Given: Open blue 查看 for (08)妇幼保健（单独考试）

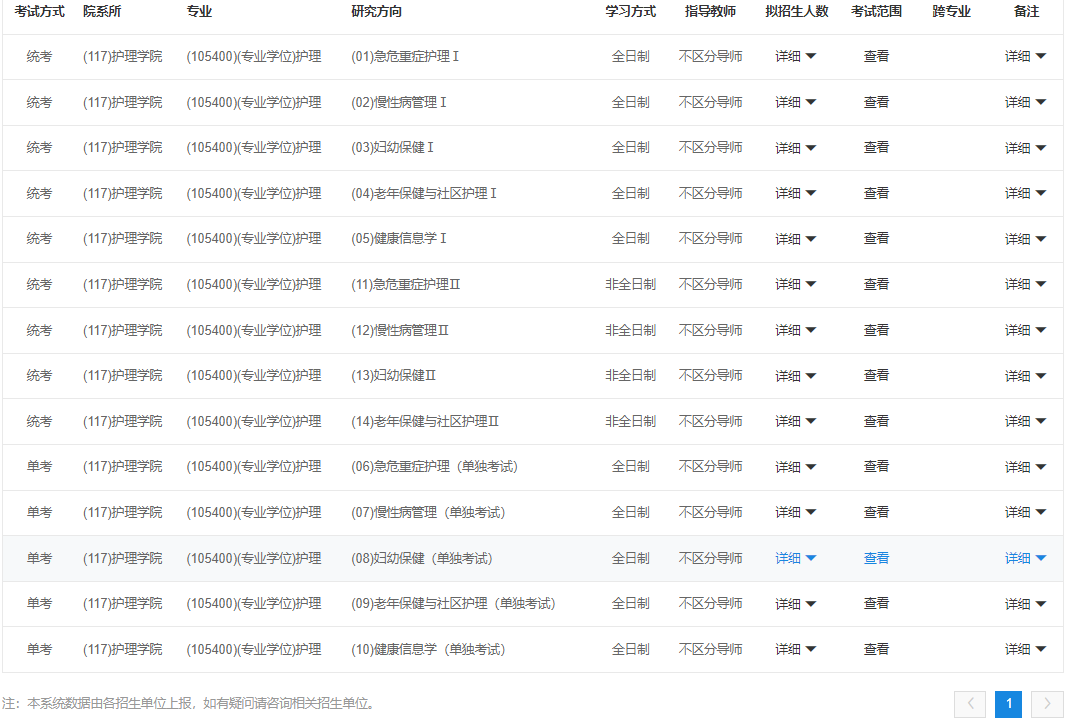Looking at the screenshot, I should tap(876, 558).
